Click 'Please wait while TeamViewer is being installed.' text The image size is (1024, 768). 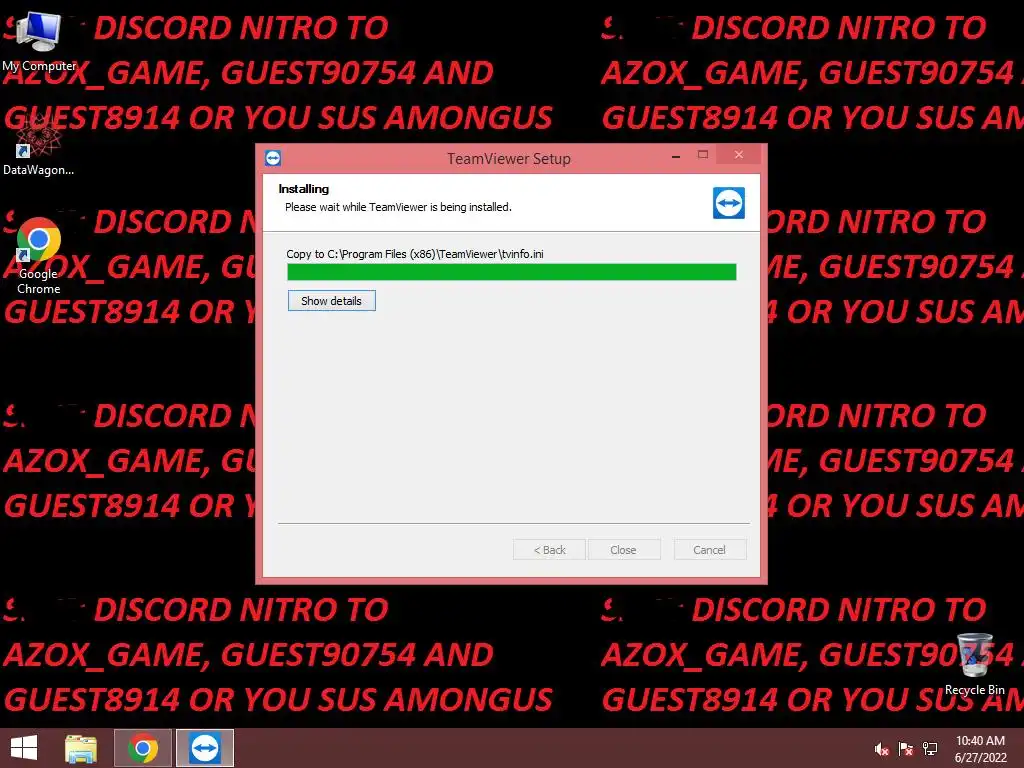398,207
